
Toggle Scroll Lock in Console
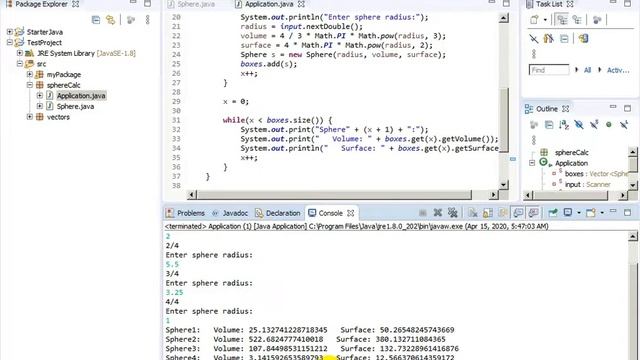[x=488, y=213]
